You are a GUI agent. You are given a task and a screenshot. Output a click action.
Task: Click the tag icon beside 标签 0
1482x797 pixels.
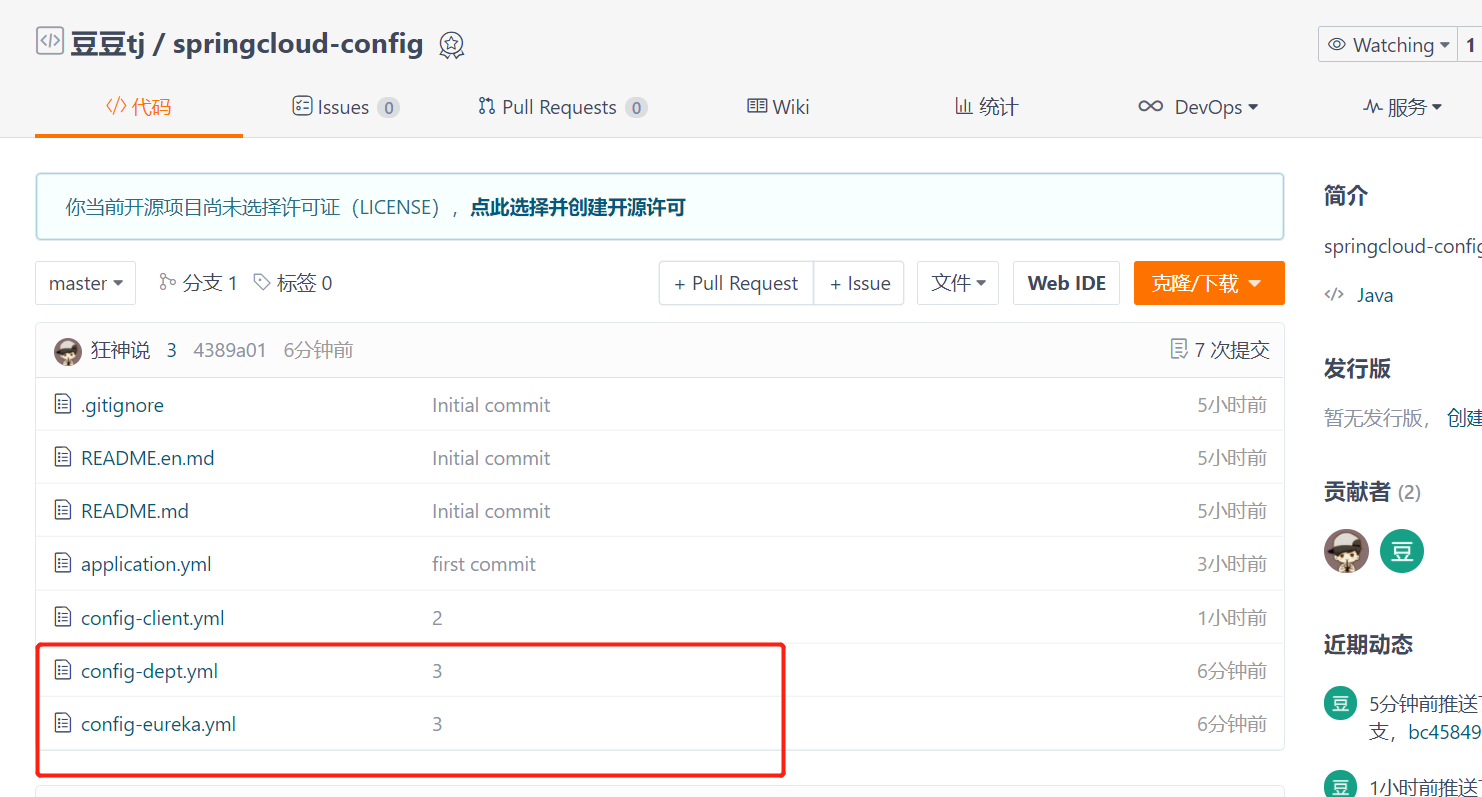pos(262,282)
